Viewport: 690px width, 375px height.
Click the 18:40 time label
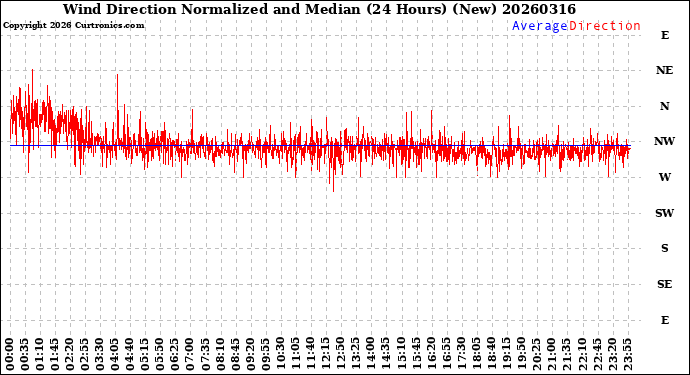pyautogui.click(x=492, y=354)
